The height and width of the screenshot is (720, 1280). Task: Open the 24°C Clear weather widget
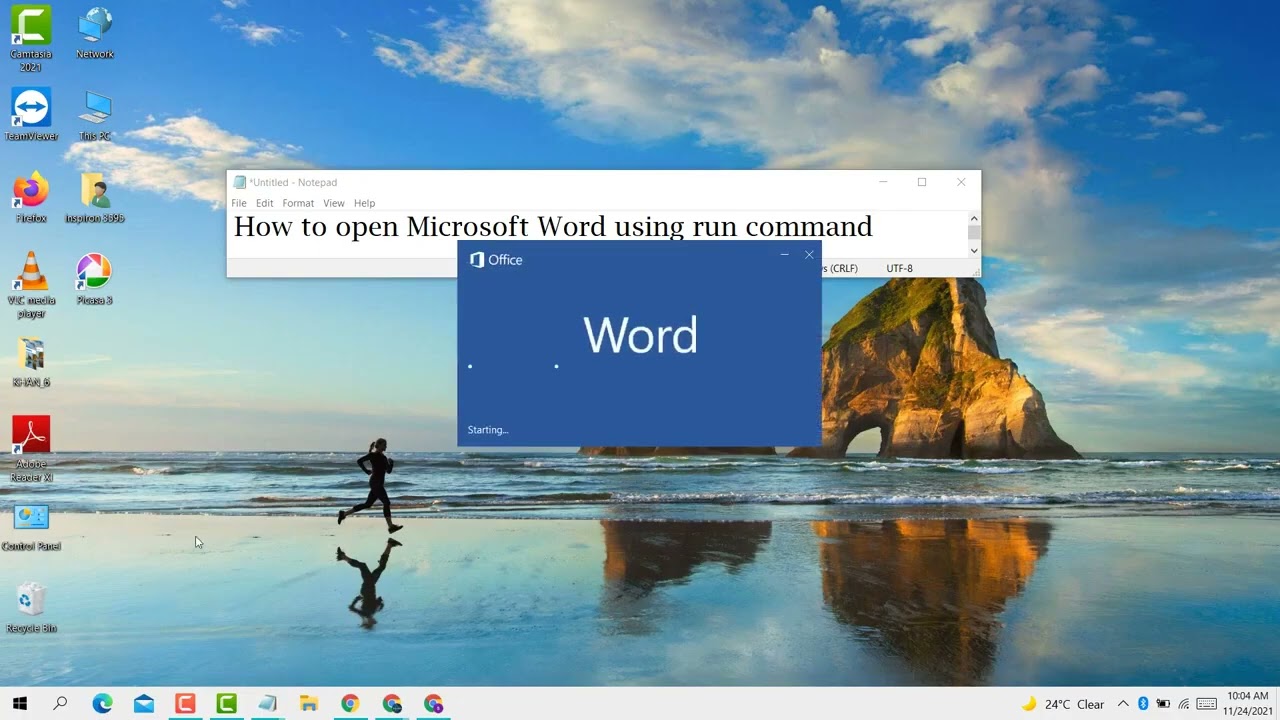point(1062,704)
